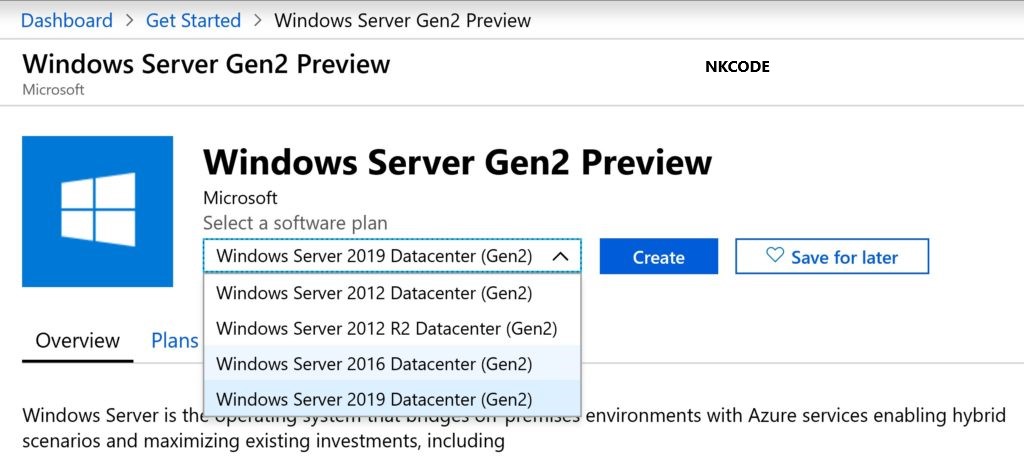Viewport: 1024px width, 472px height.
Task: Click the Windows logo tile
Action: pos(97,211)
